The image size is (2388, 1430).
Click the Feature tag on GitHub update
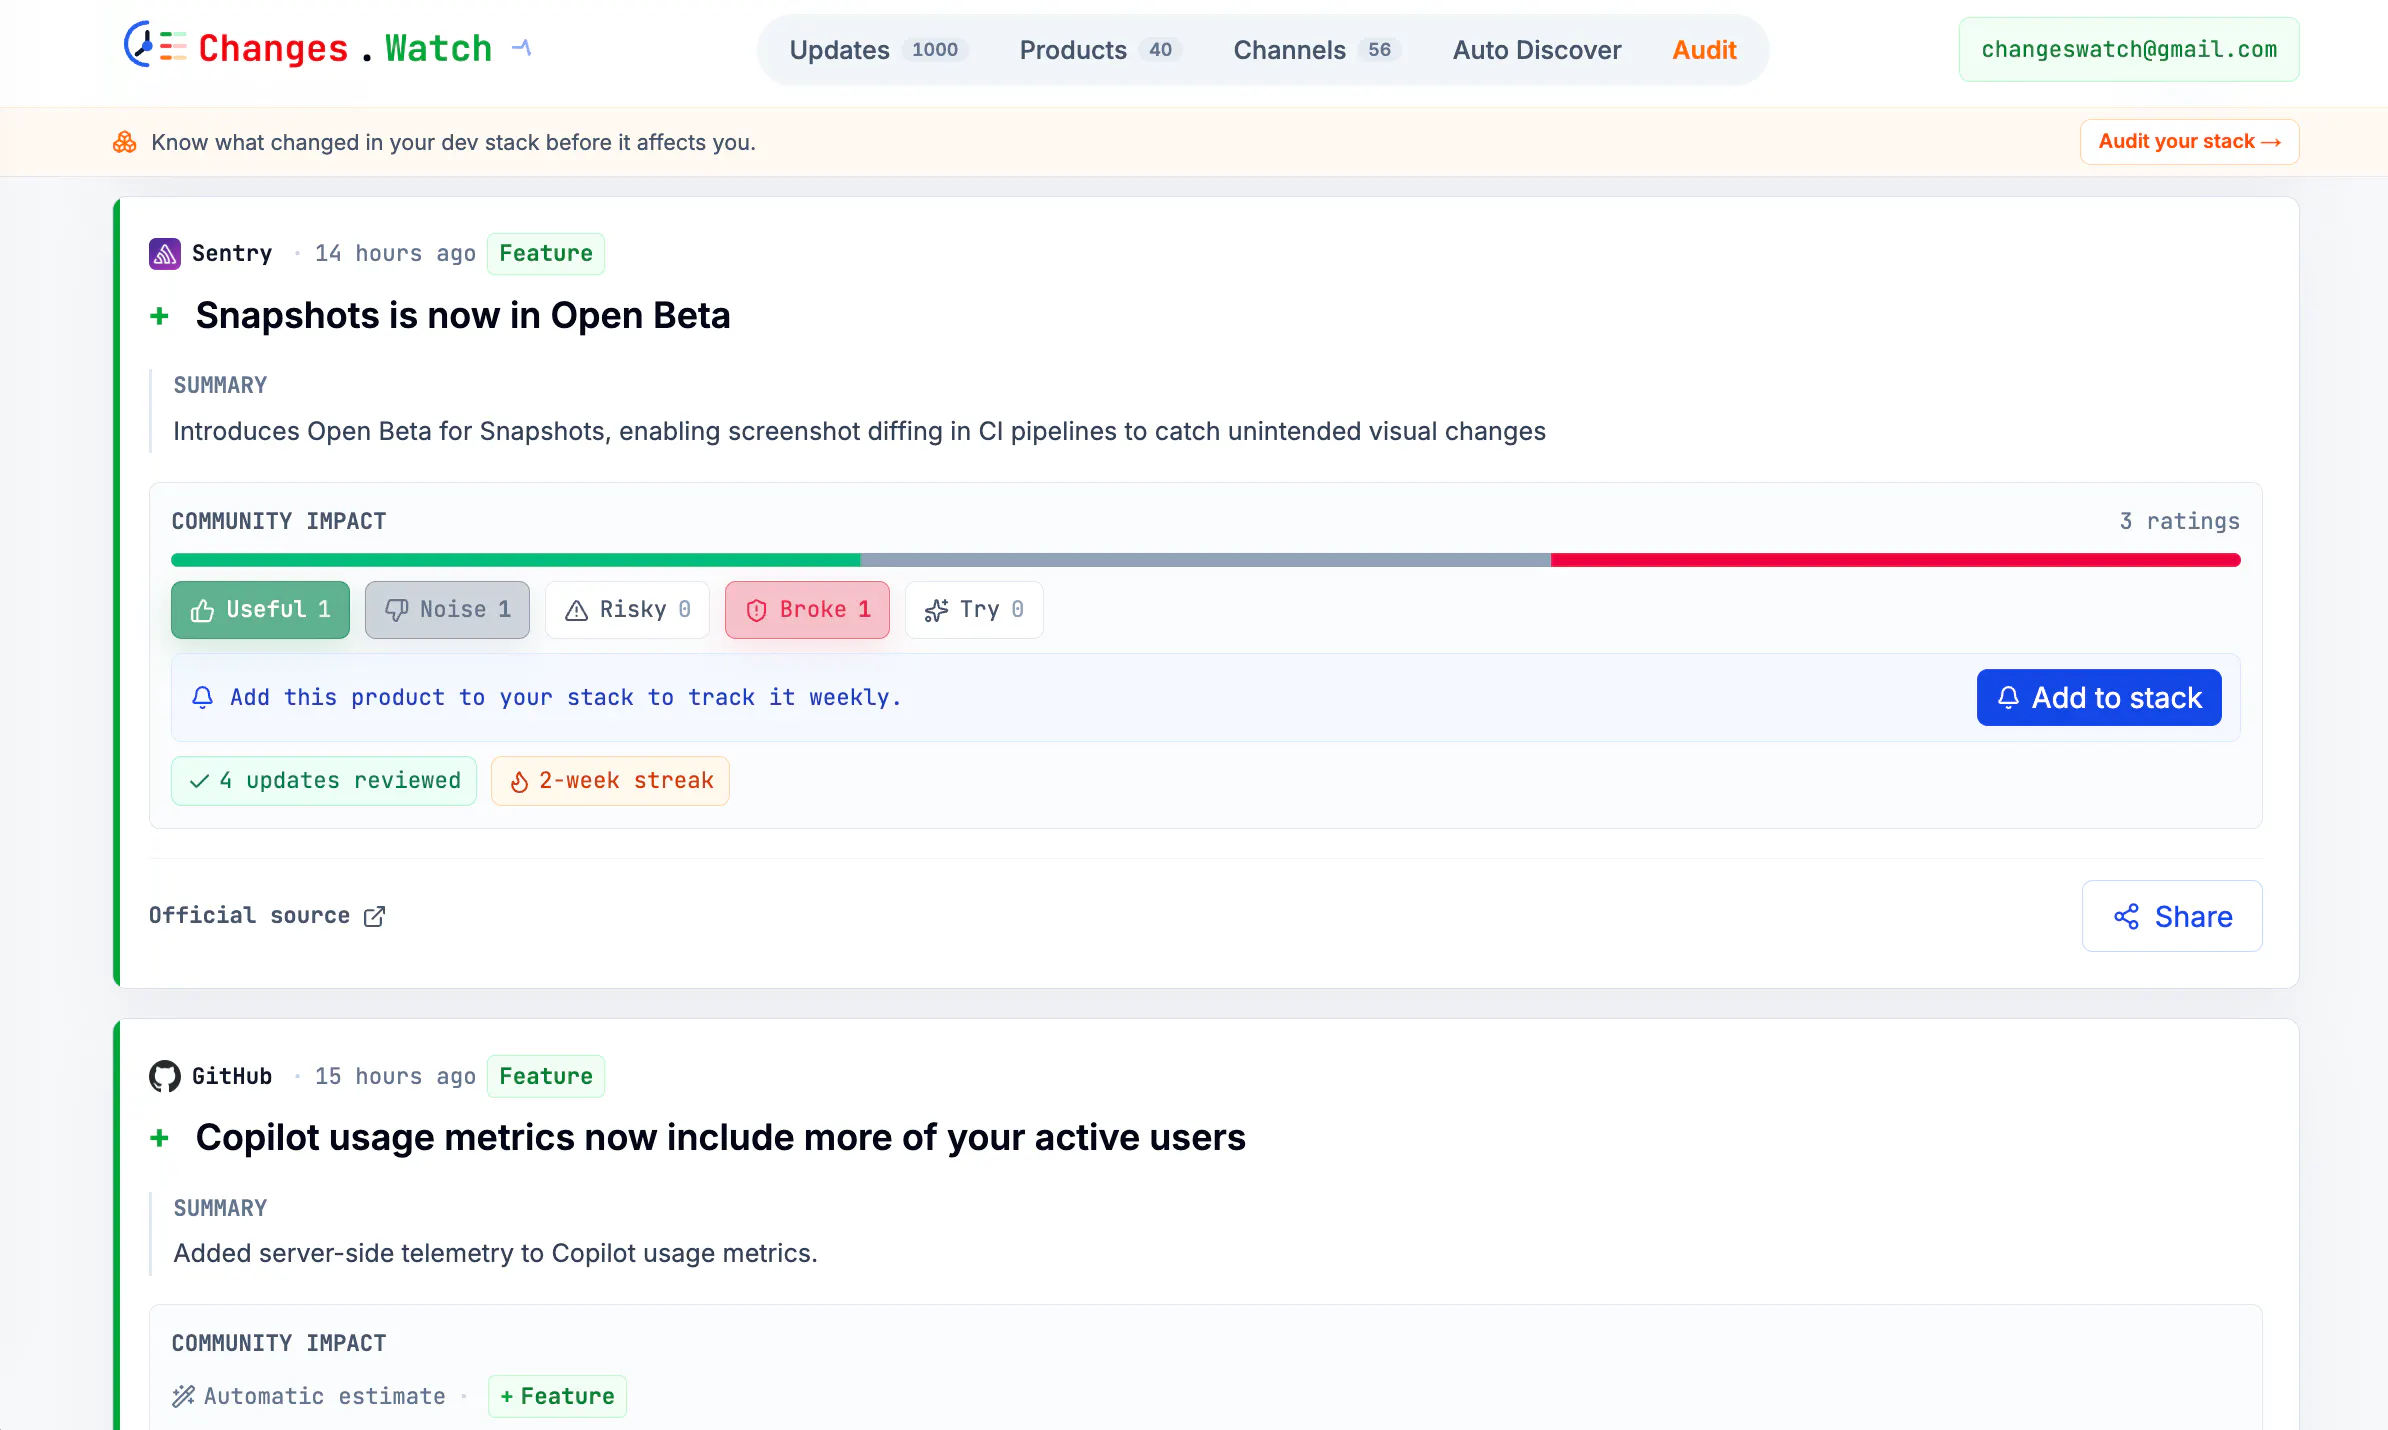coord(546,1076)
